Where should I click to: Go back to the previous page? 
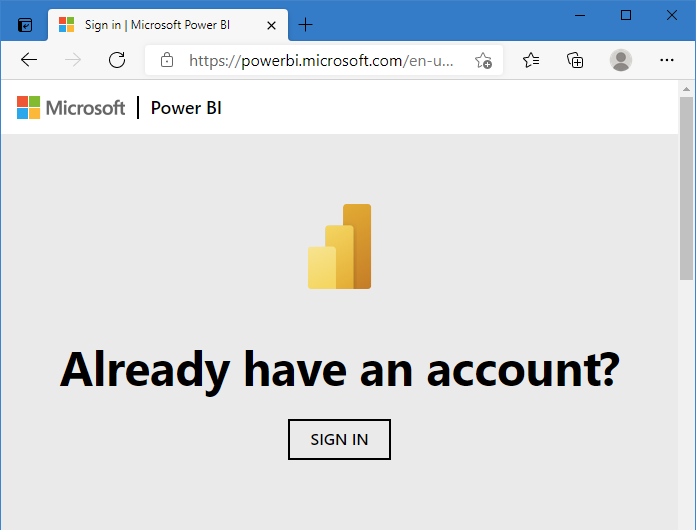click(29, 60)
